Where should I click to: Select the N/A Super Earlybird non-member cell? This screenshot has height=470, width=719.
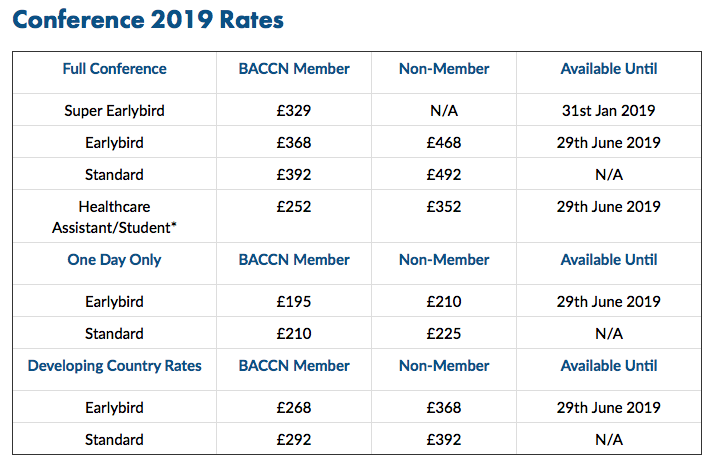tap(444, 110)
